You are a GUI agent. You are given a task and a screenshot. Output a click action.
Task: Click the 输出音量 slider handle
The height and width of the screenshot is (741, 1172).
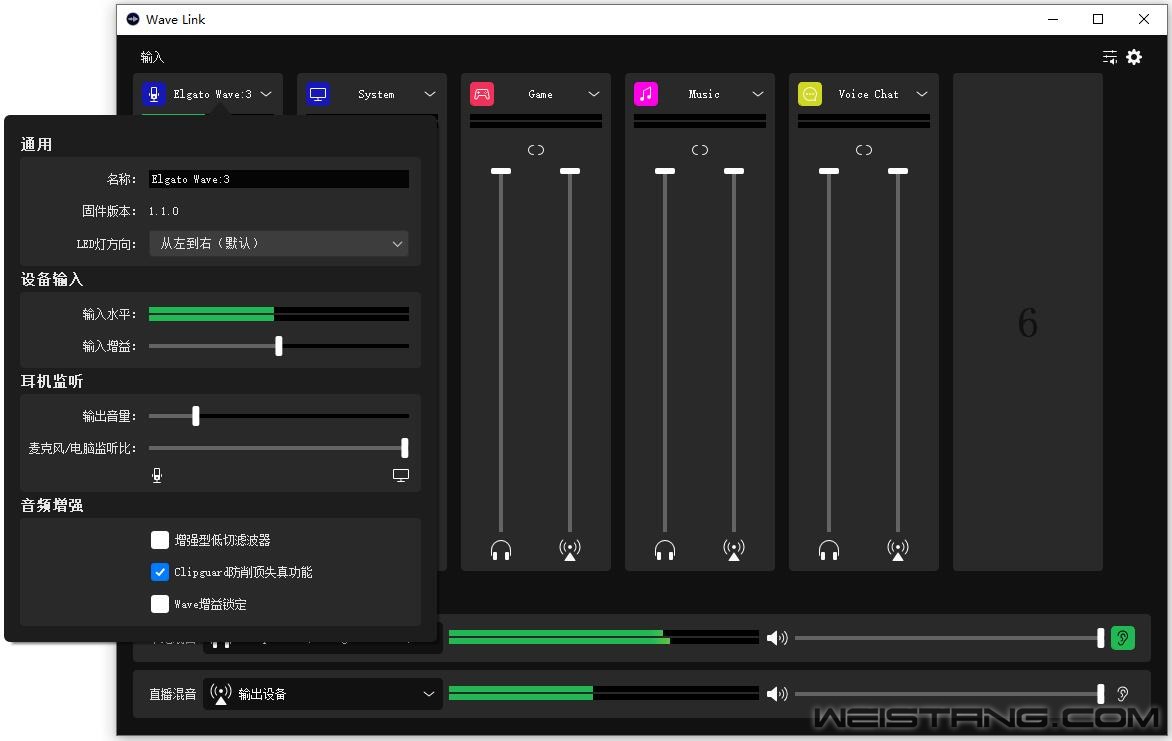tap(196, 416)
